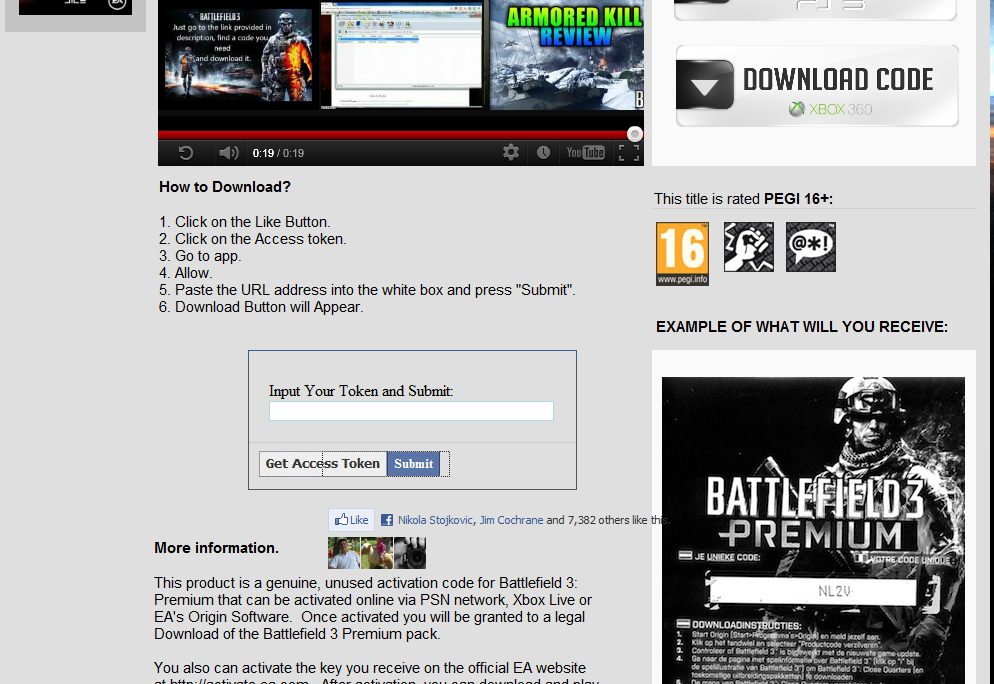Click the Facebook logo icon
Screen dimensions: 994x684
point(387,520)
